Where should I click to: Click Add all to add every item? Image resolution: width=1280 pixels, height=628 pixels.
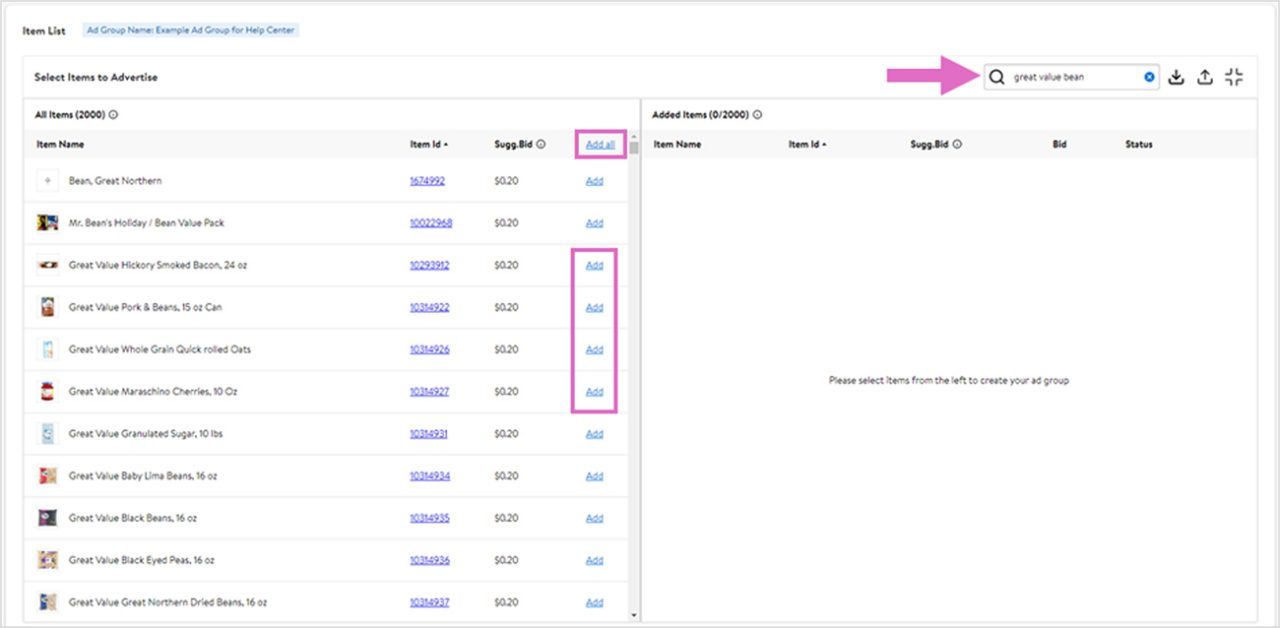click(600, 144)
